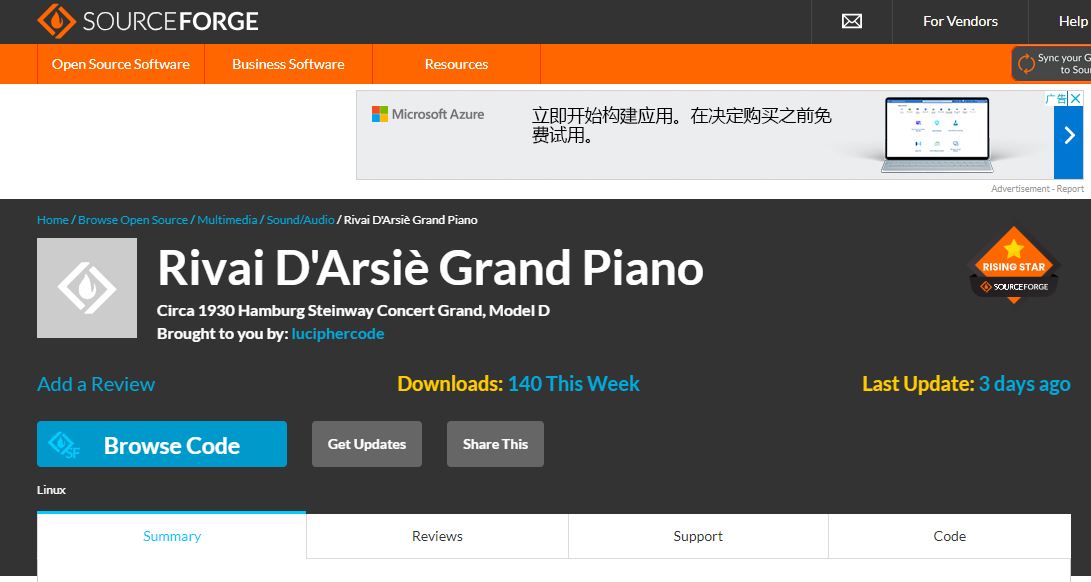Switch to the Code tab
Image resolution: width=1091 pixels, height=582 pixels.
coord(950,536)
